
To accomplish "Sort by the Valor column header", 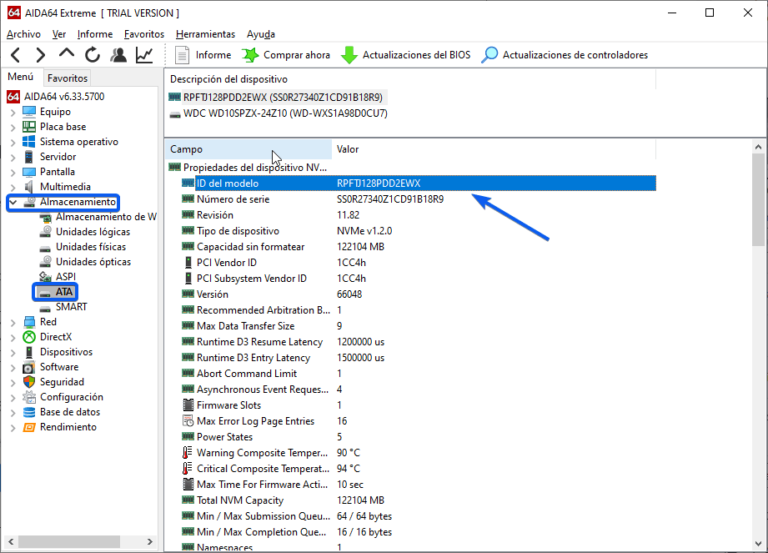I will pyautogui.click(x=494, y=149).
